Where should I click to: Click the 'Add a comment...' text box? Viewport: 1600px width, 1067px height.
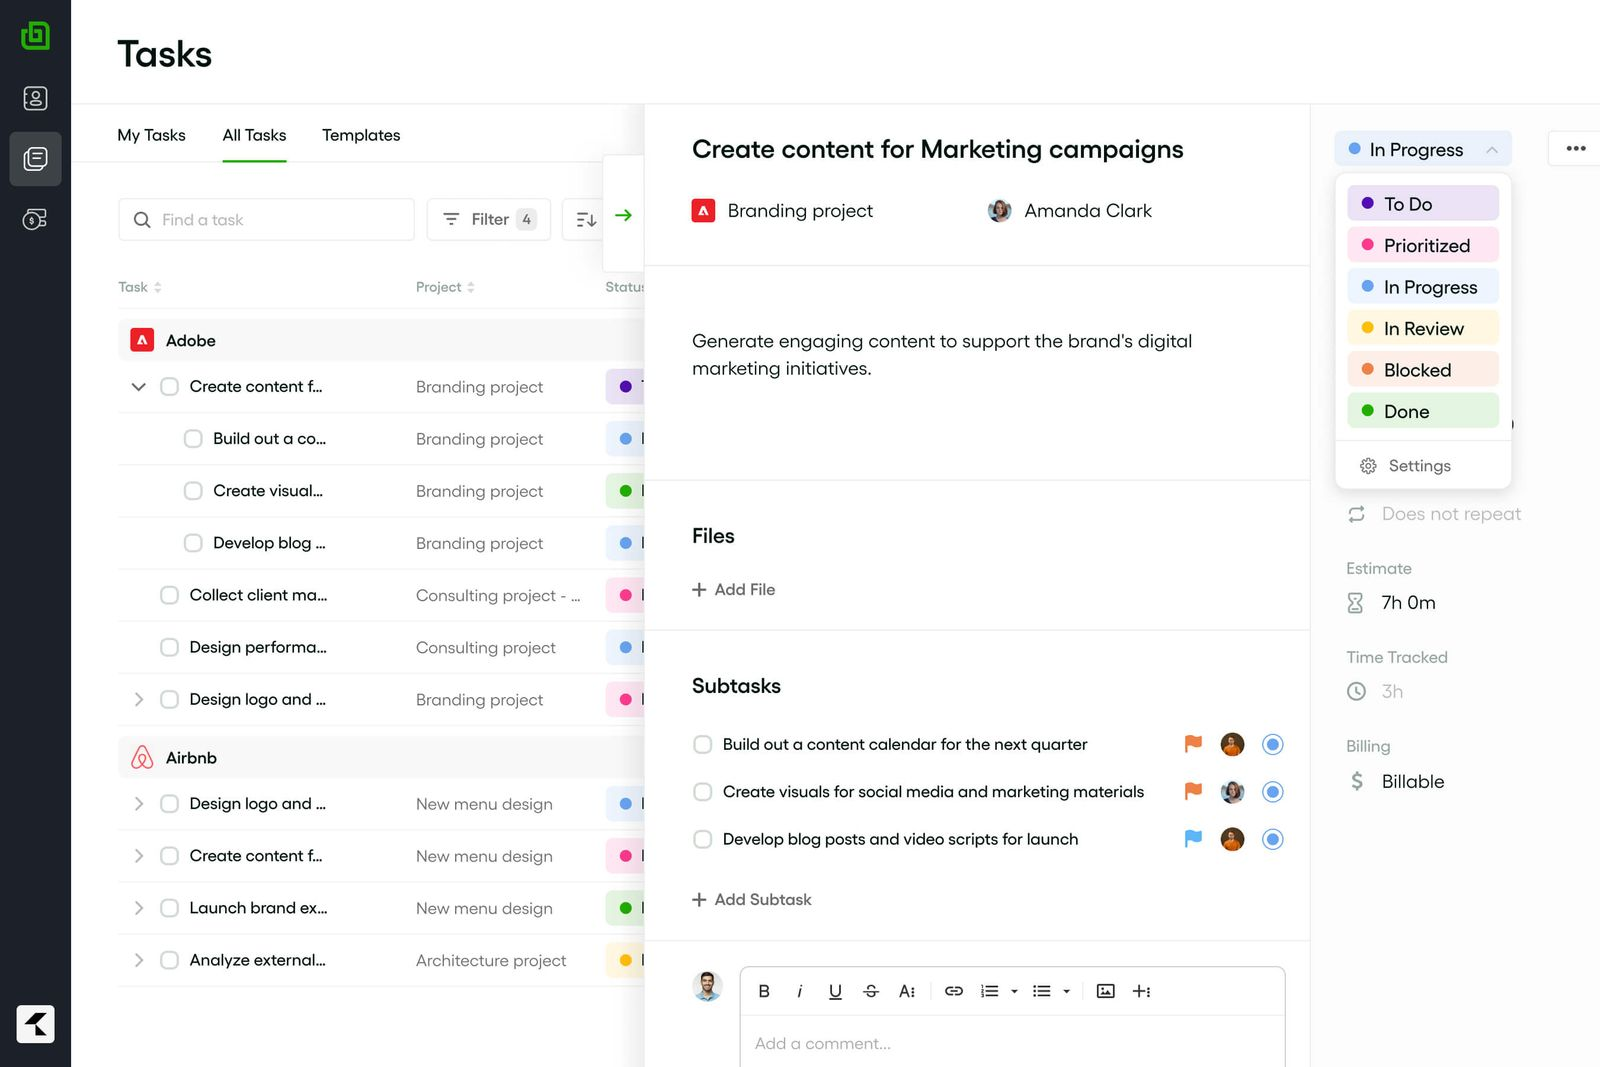1012,1043
